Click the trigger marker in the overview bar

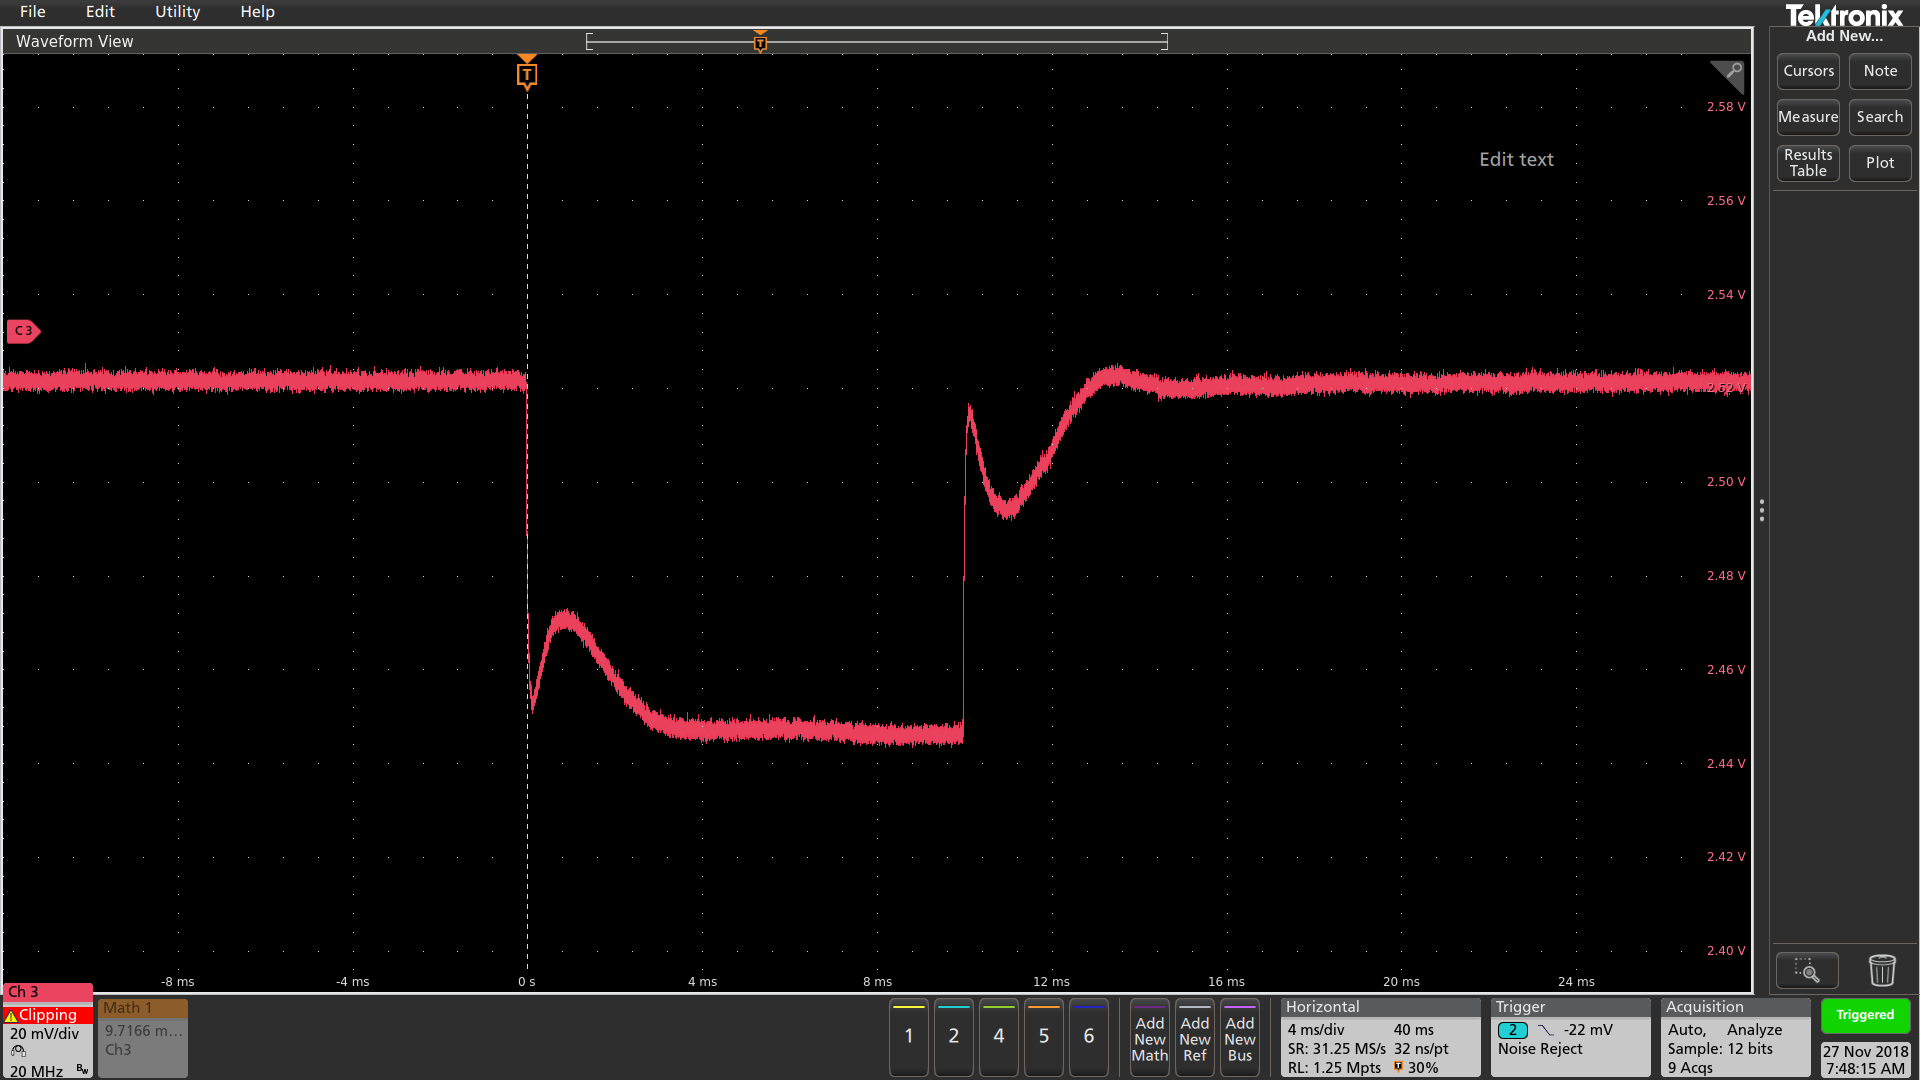tap(760, 42)
